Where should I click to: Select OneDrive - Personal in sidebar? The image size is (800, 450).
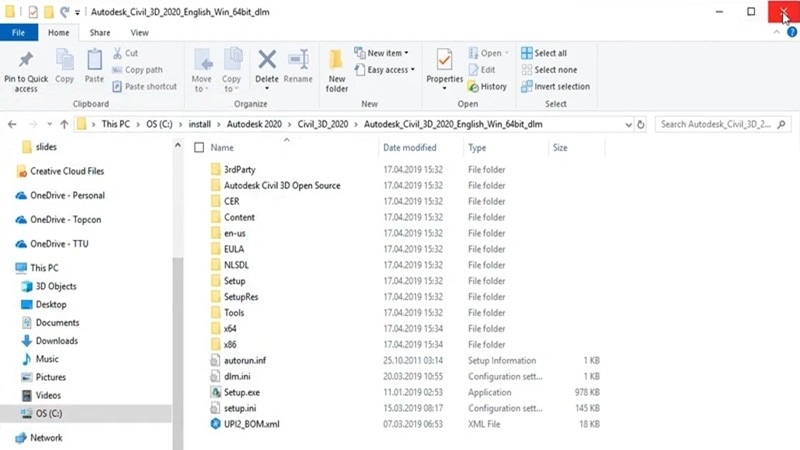click(x=60, y=195)
